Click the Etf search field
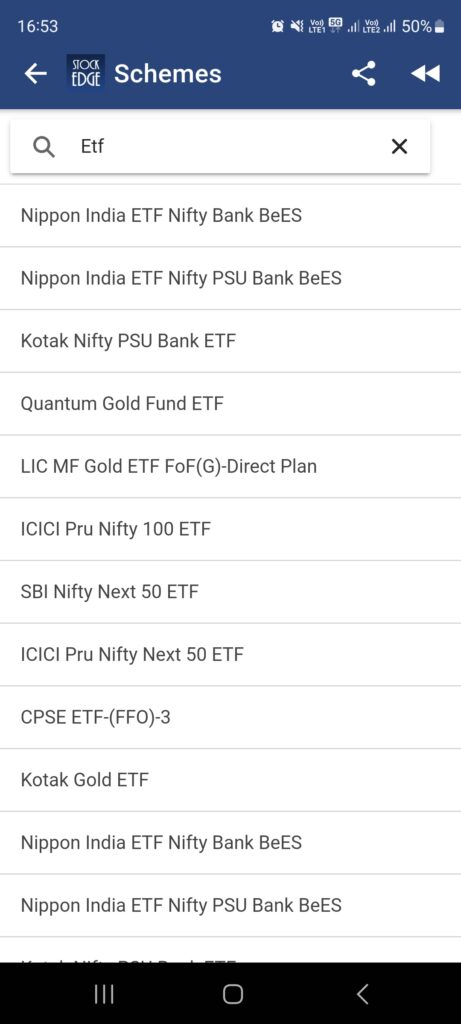Viewport: 461px width, 1024px height. (x=220, y=146)
